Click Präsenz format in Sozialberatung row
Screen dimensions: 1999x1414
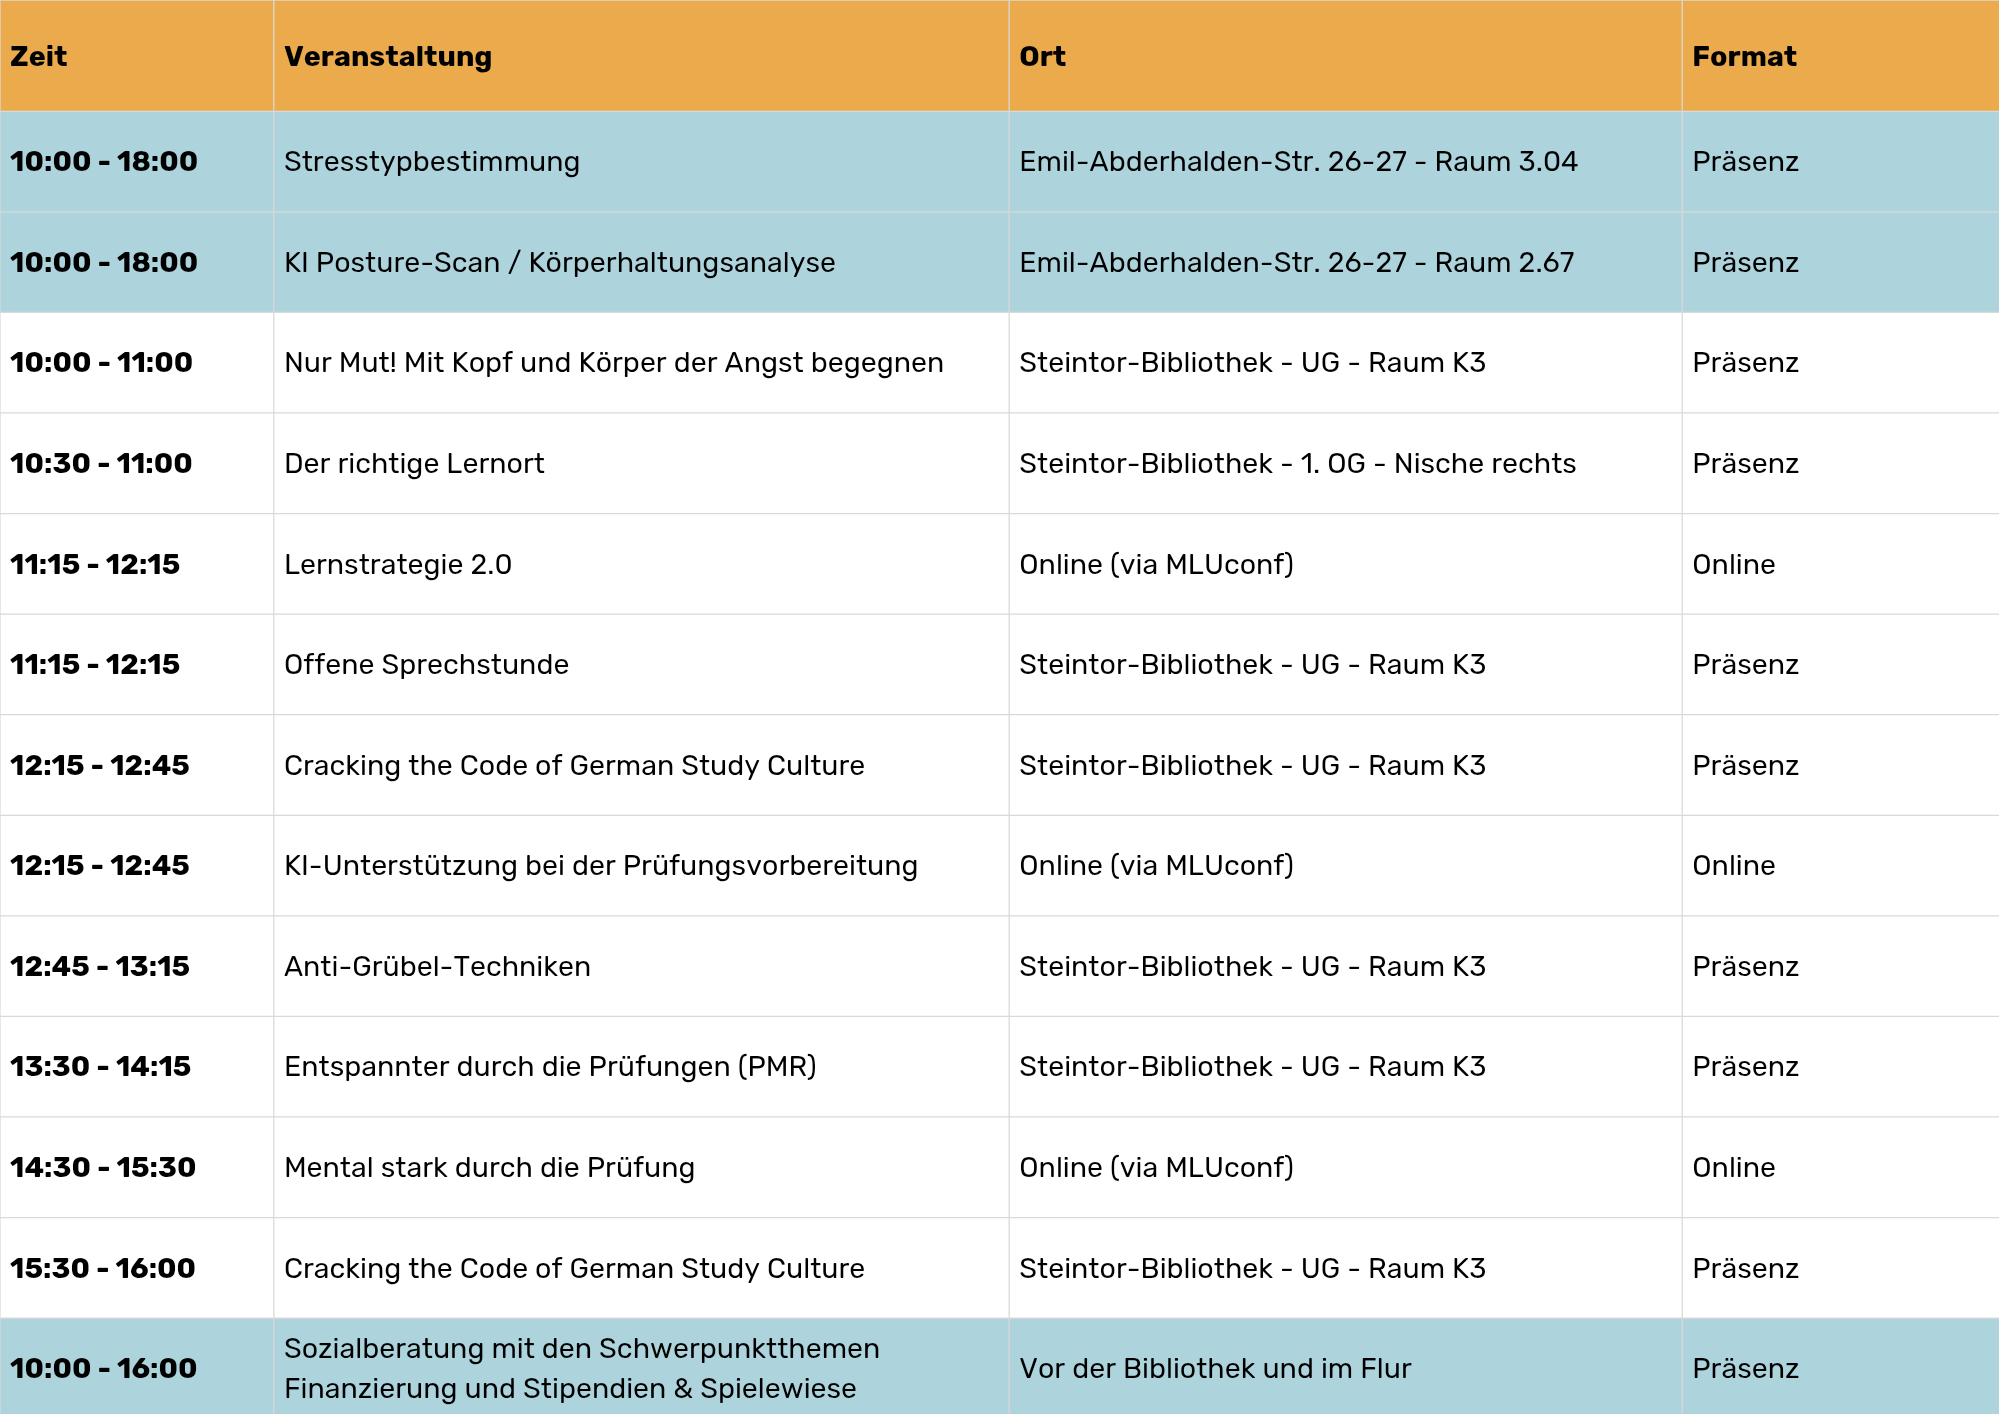tap(1840, 1367)
